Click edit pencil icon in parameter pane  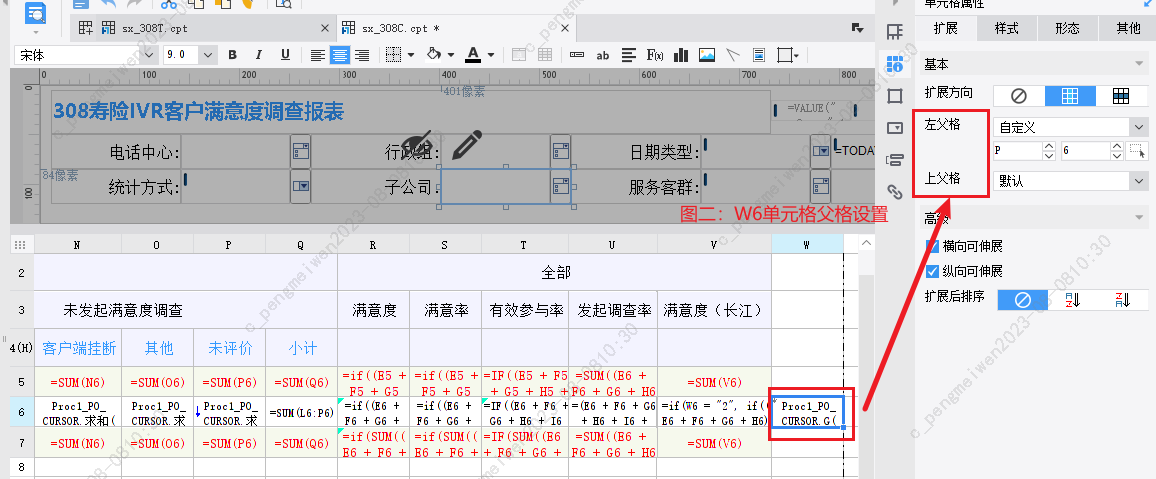pos(467,144)
